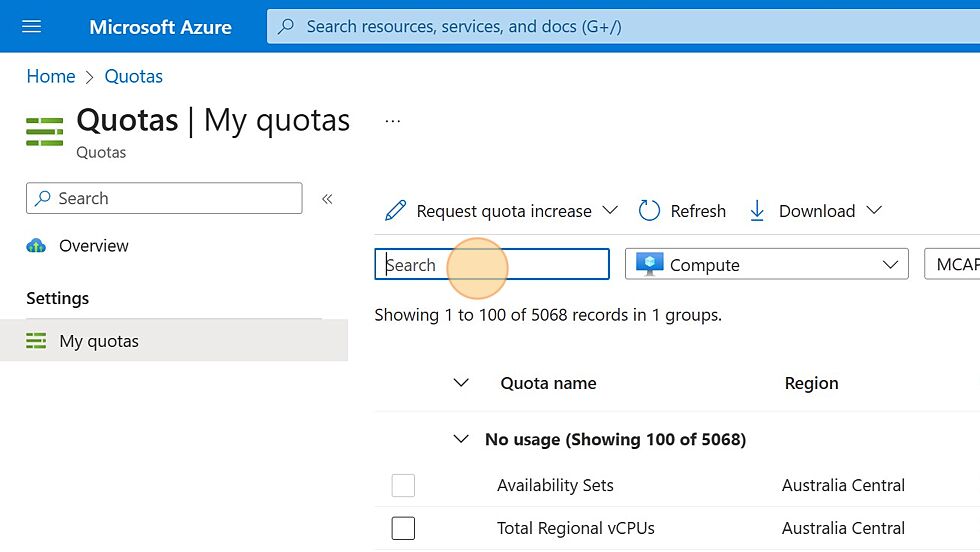The width and height of the screenshot is (980, 552).
Task: Click the records count text
Action: (548, 315)
